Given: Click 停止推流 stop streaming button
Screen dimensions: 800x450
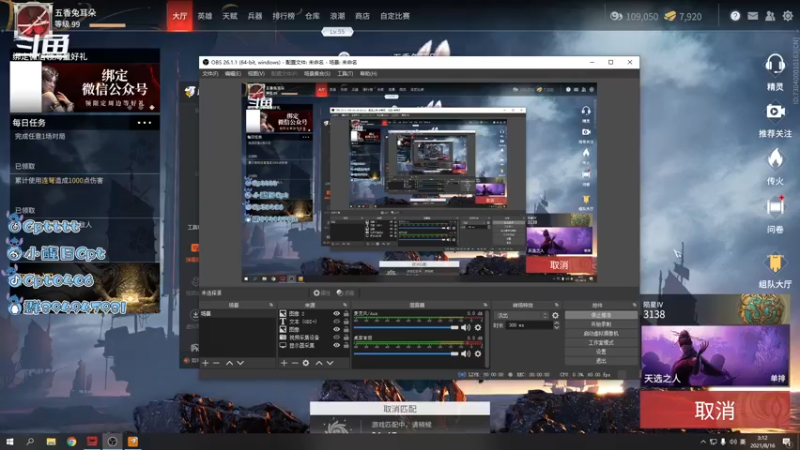Looking at the screenshot, I should pyautogui.click(x=601, y=315).
